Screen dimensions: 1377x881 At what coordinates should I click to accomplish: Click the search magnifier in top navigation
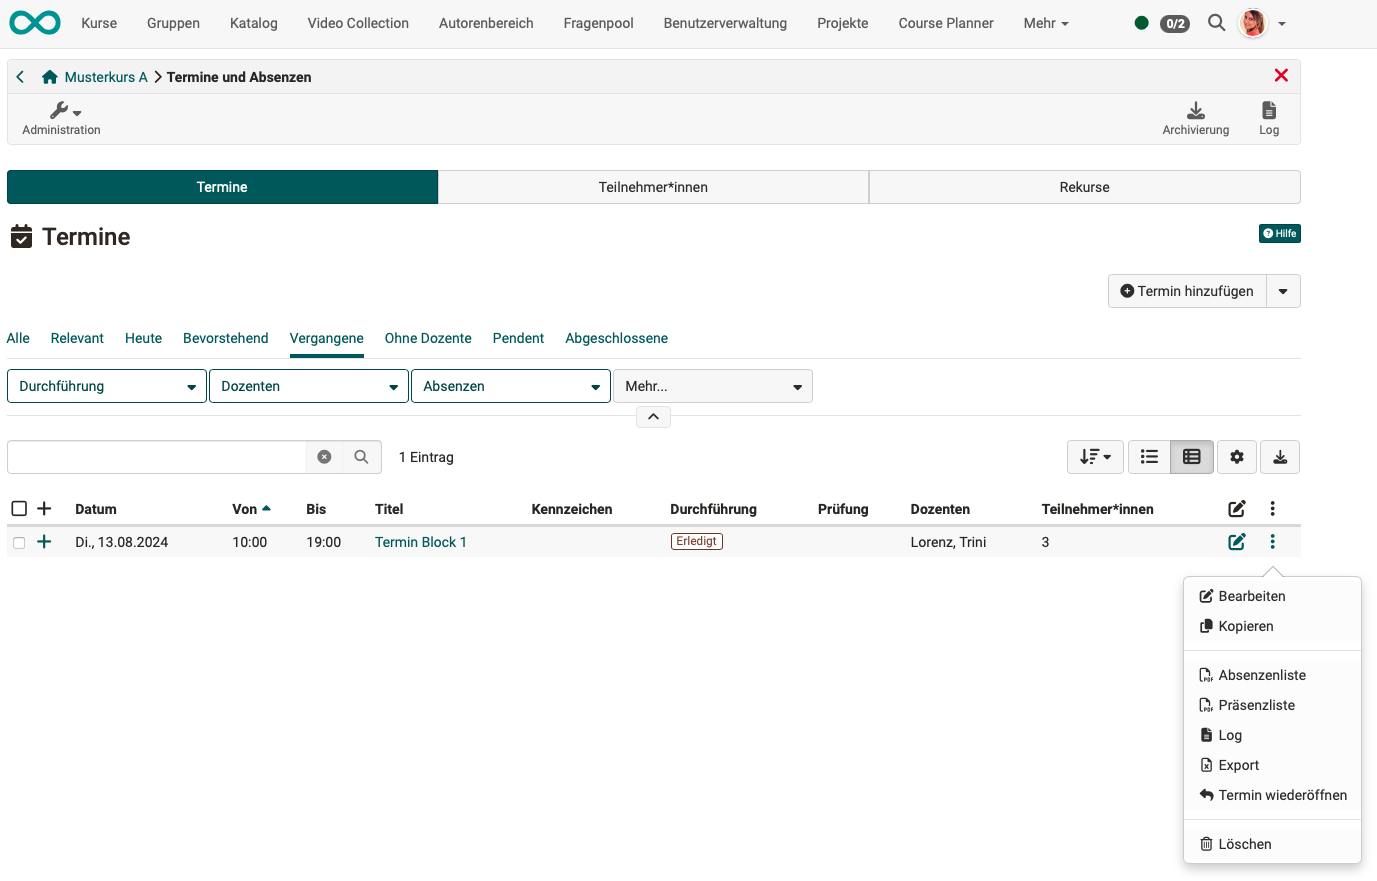point(1216,23)
